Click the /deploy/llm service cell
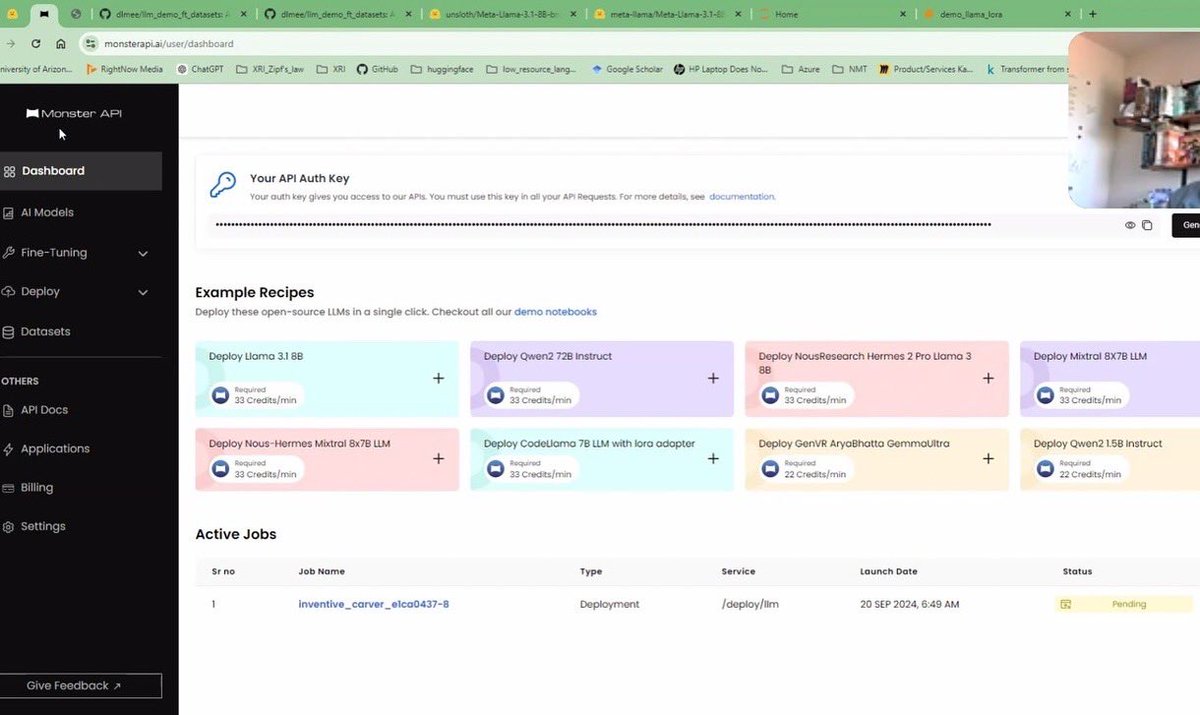1200x715 pixels. 750,604
